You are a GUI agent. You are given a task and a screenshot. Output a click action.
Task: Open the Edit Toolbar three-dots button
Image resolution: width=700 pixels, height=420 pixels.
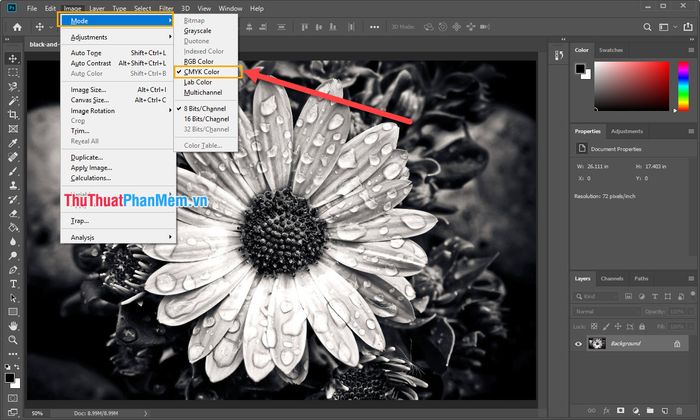point(13,354)
